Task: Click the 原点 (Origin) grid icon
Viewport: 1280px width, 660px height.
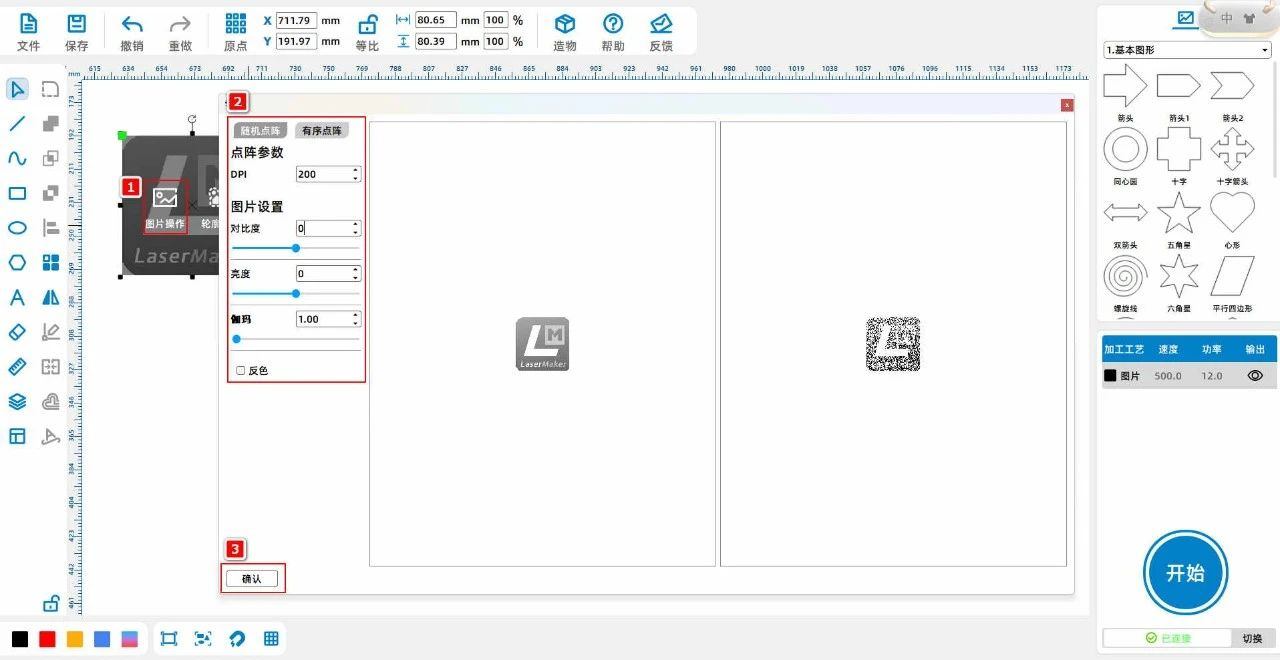Action: [235, 24]
